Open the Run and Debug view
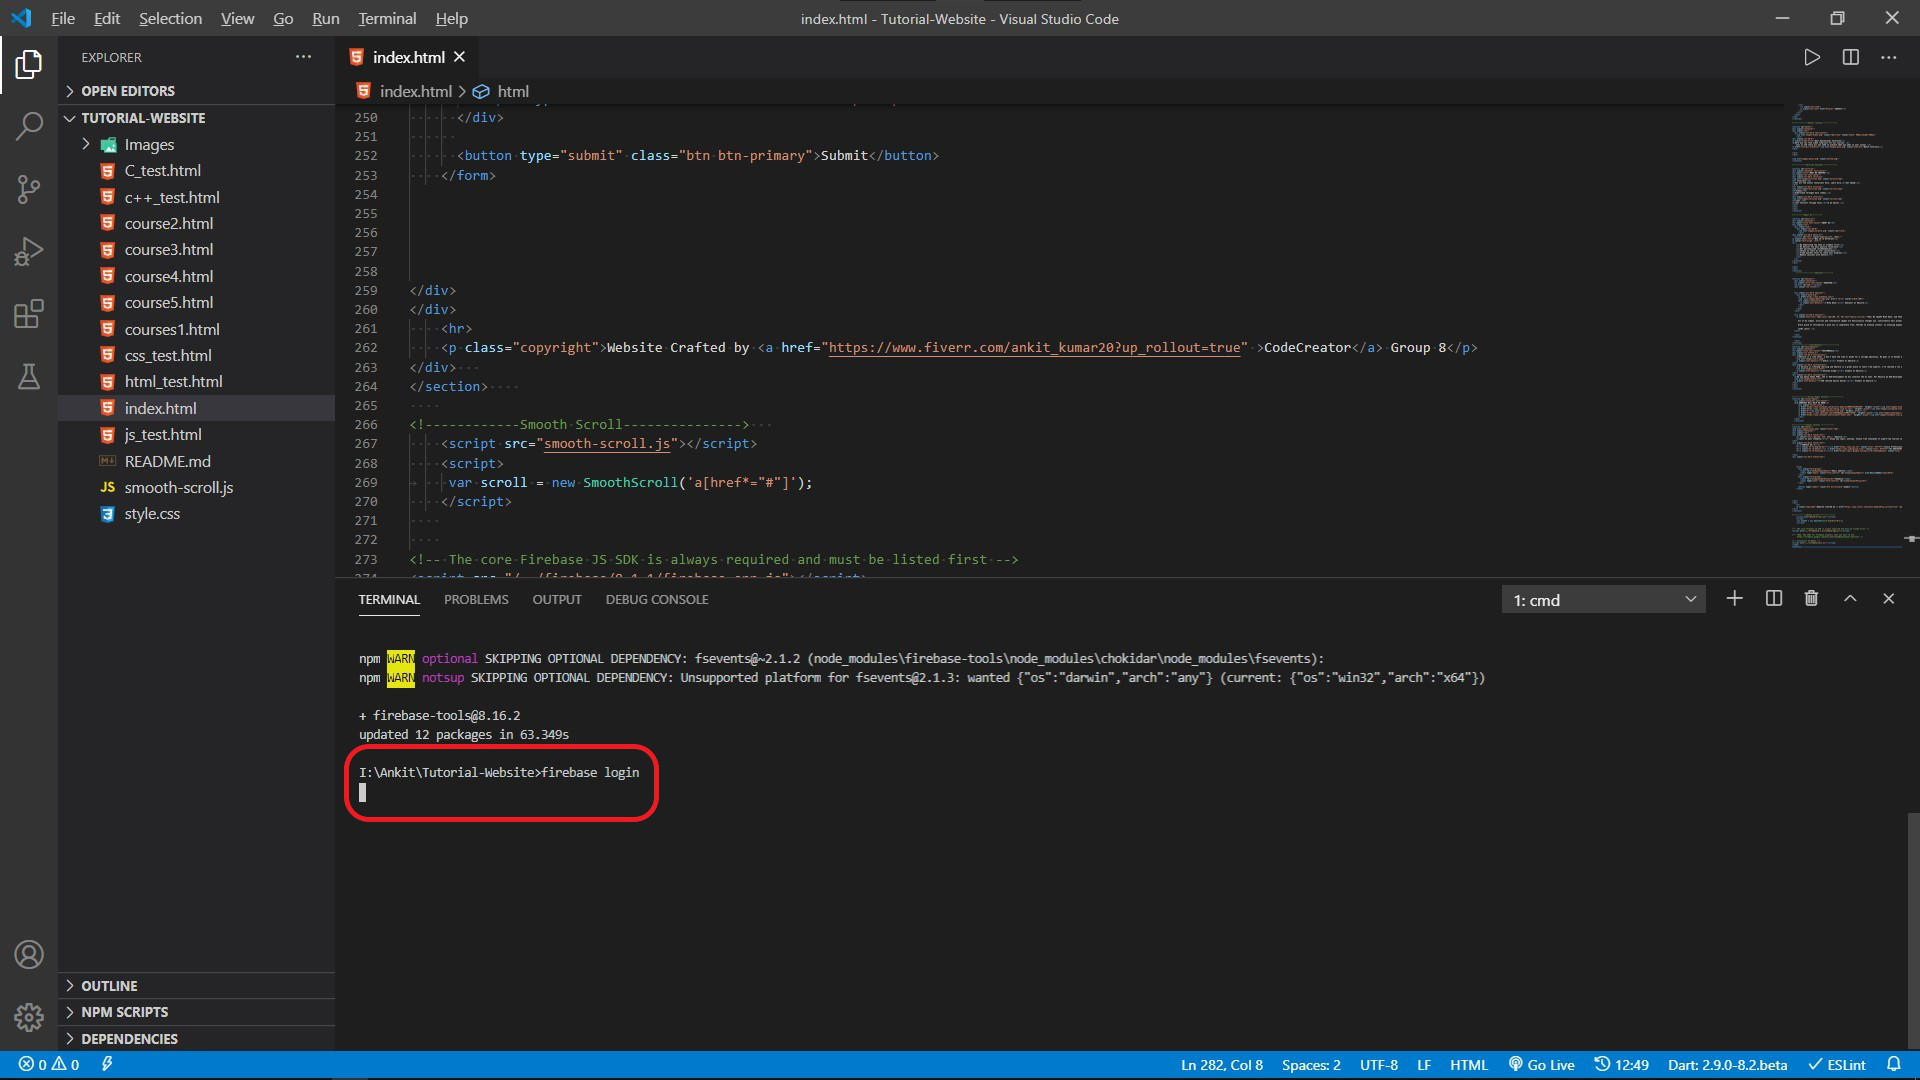Screen dimensions: 1920x1080 coord(29,251)
